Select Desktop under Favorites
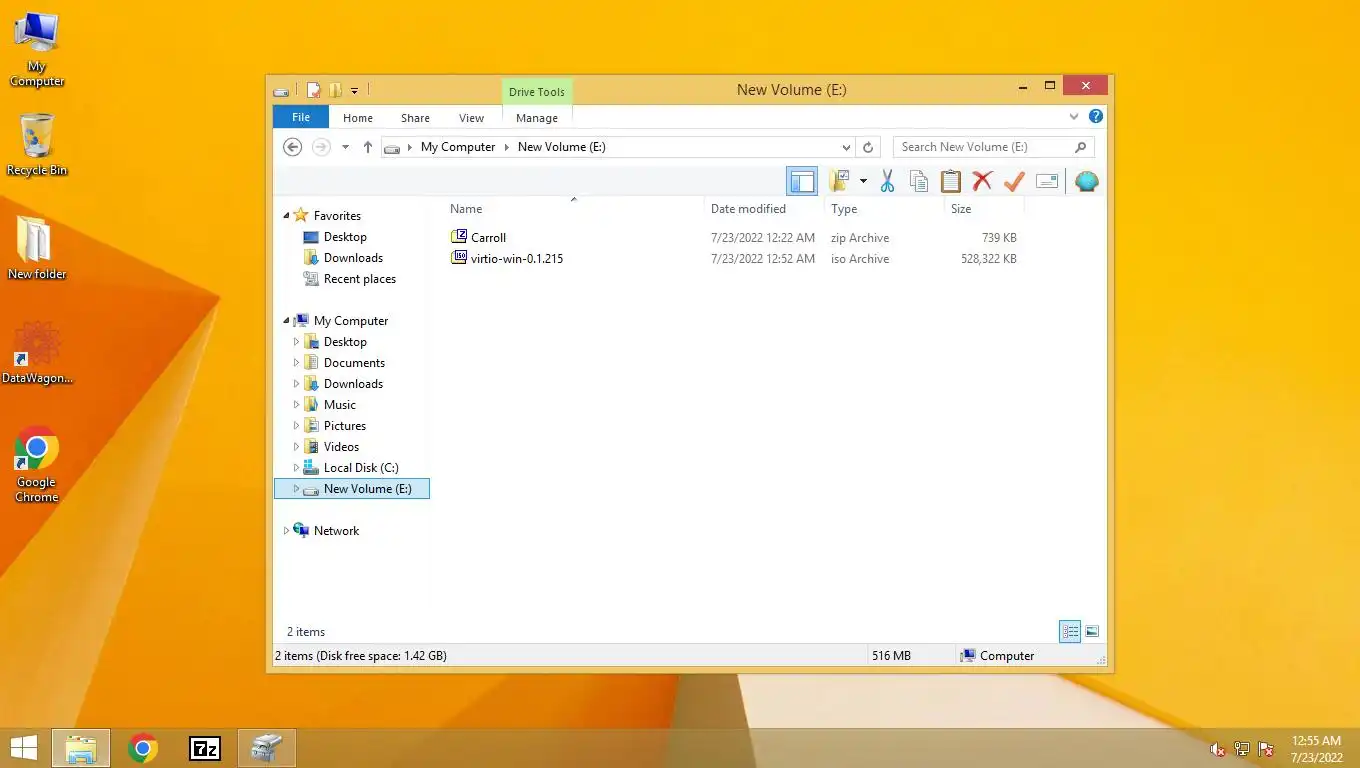This screenshot has height=768, width=1360. [x=345, y=237]
